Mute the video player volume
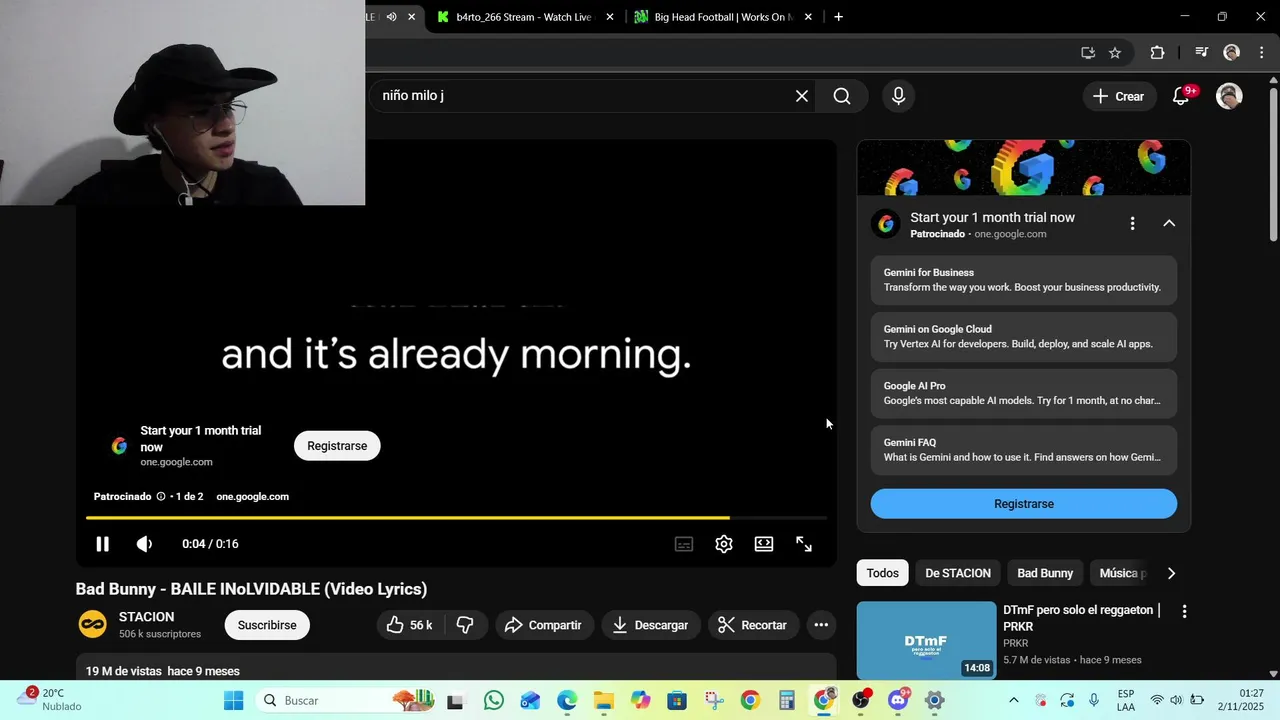 pos(145,544)
